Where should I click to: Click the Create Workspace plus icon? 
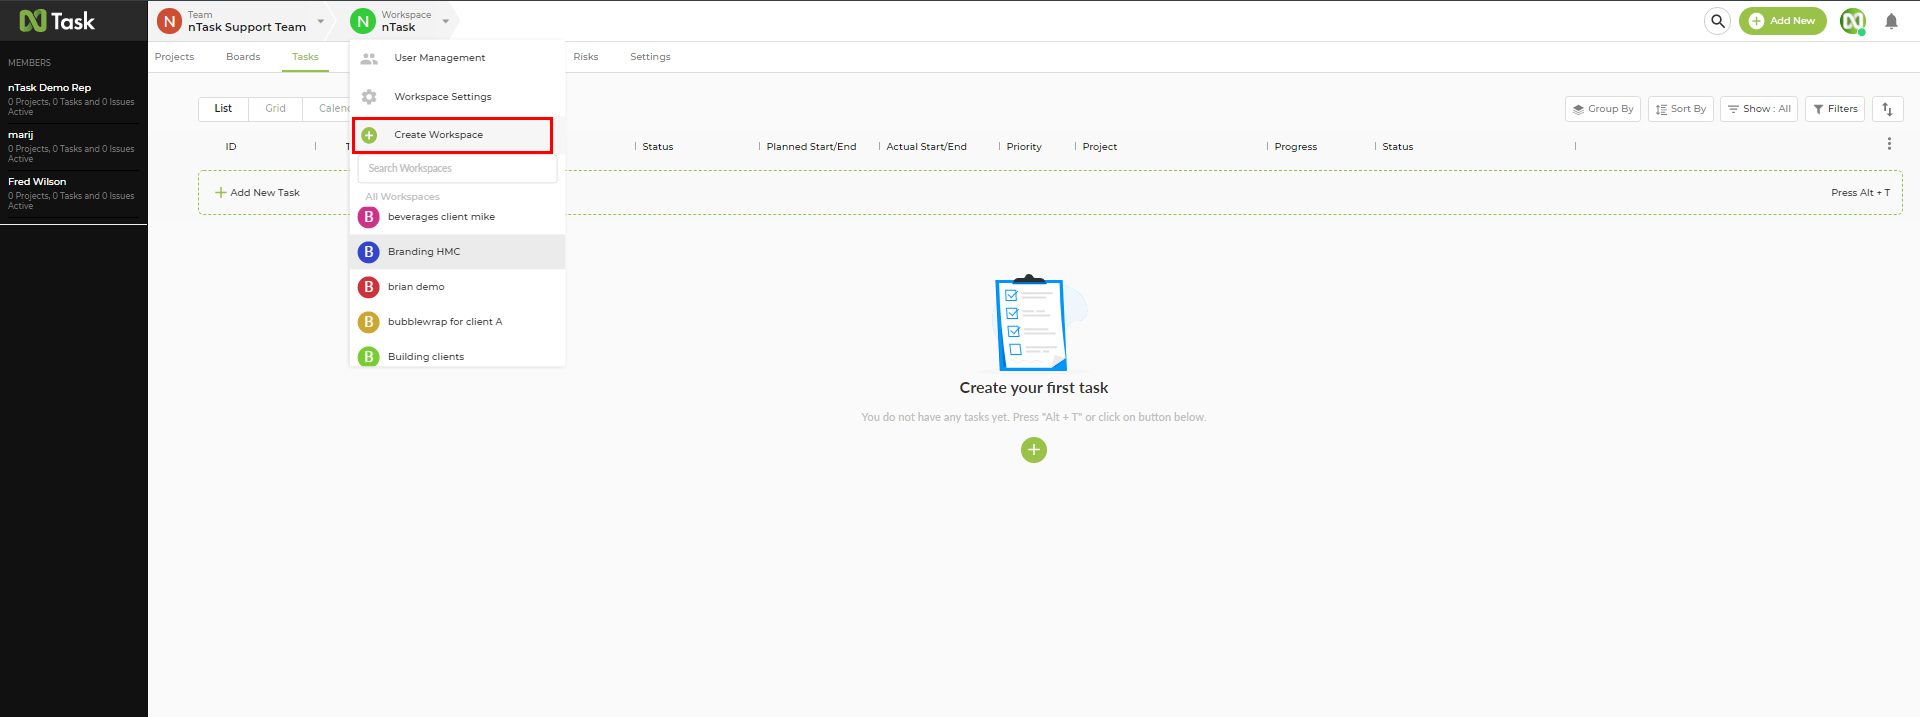tap(369, 135)
